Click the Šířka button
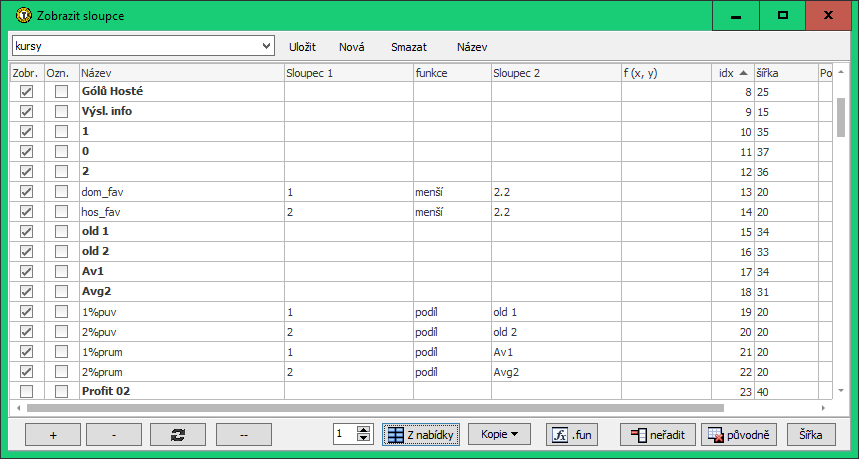The height and width of the screenshot is (459, 859). click(x=811, y=434)
